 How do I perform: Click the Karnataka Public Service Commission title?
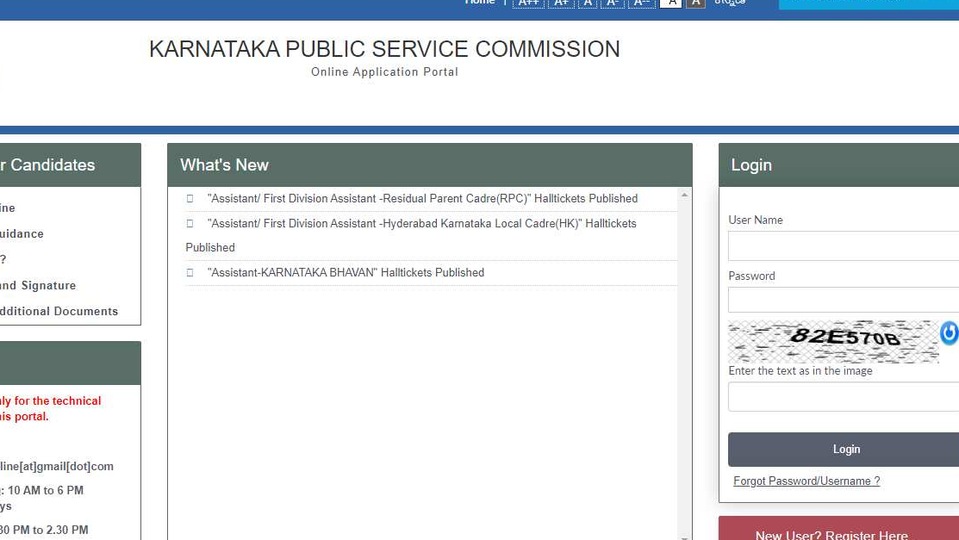pos(385,49)
